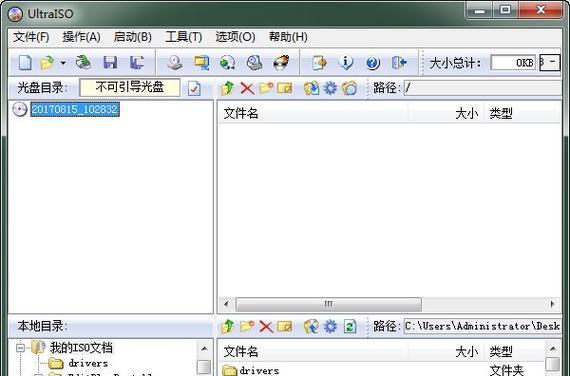Rename item in local directory toolbar
570x376 pixels.
point(285,327)
